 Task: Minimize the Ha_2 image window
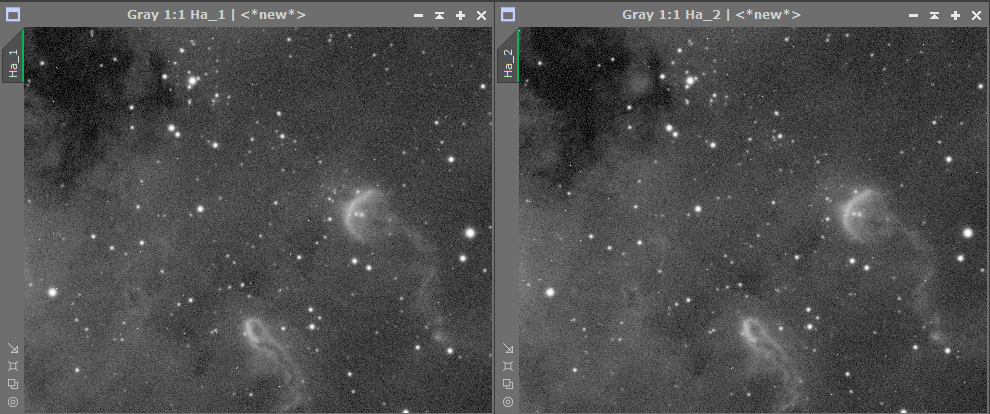pos(913,15)
